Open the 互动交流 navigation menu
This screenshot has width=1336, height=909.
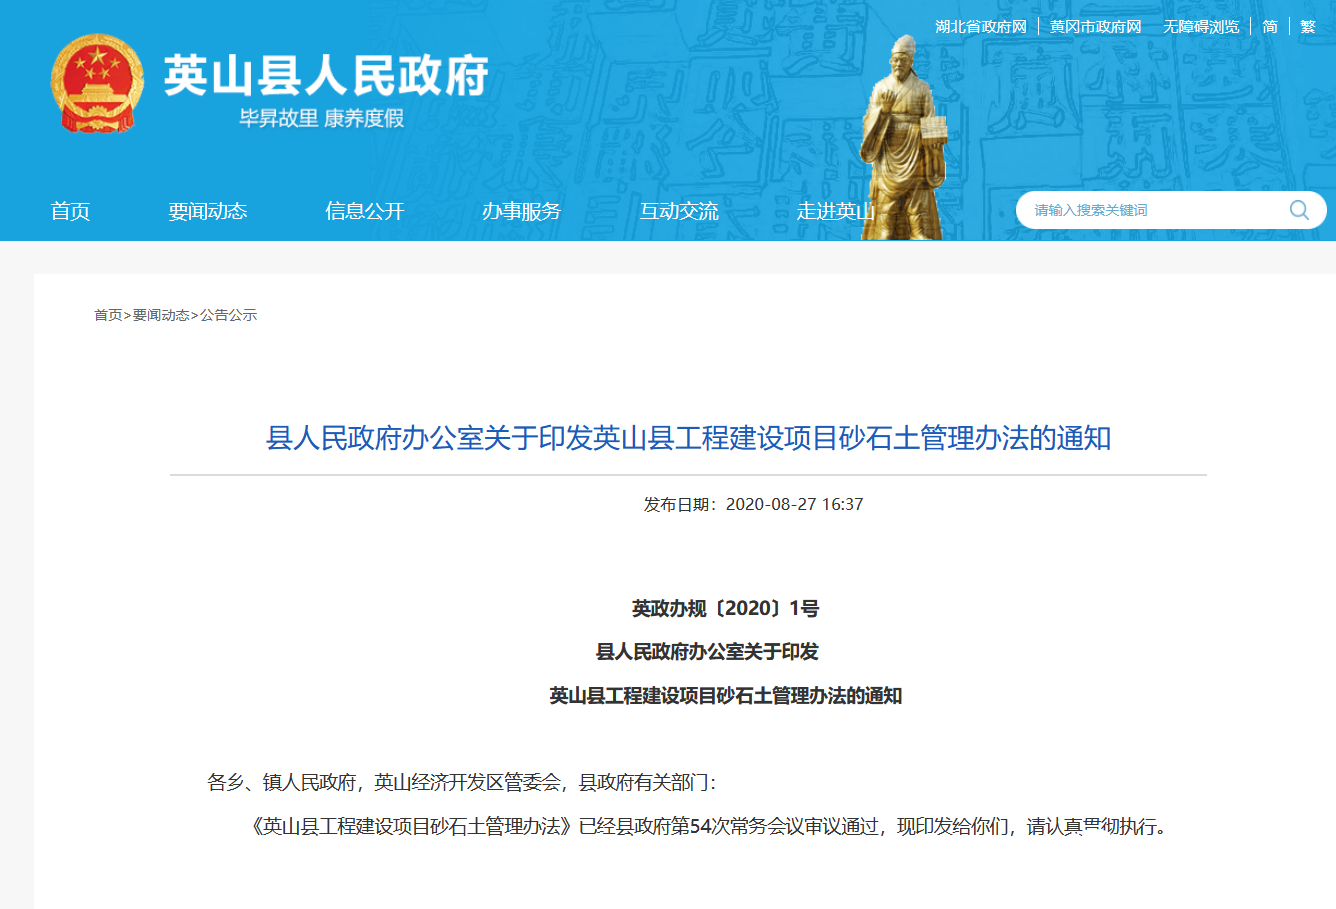point(679,211)
